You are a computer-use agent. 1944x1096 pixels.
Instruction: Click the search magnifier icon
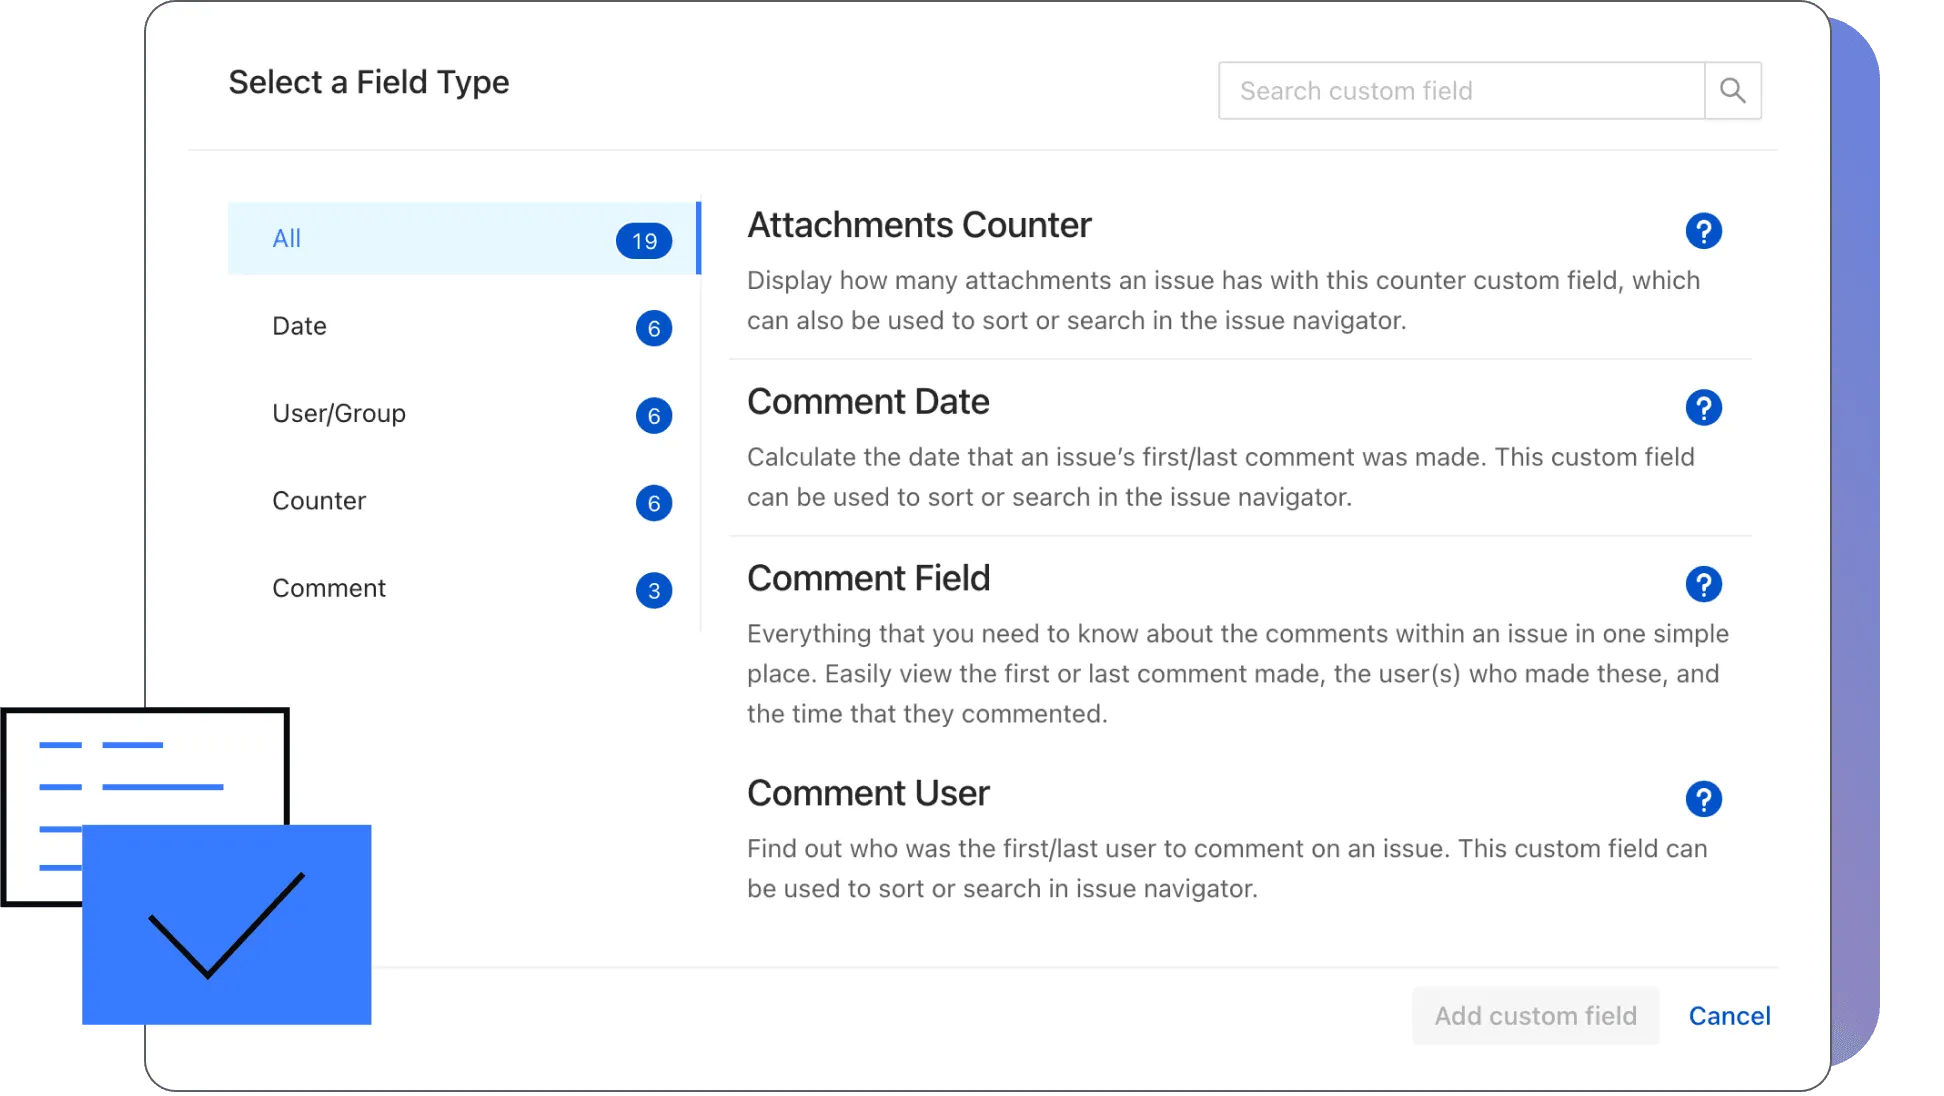point(1732,91)
